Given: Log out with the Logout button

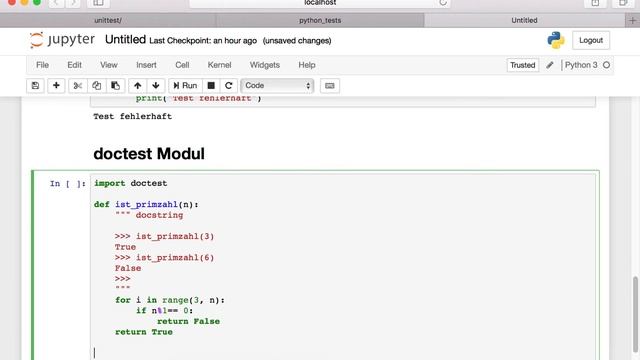Looking at the screenshot, I should click(591, 40).
